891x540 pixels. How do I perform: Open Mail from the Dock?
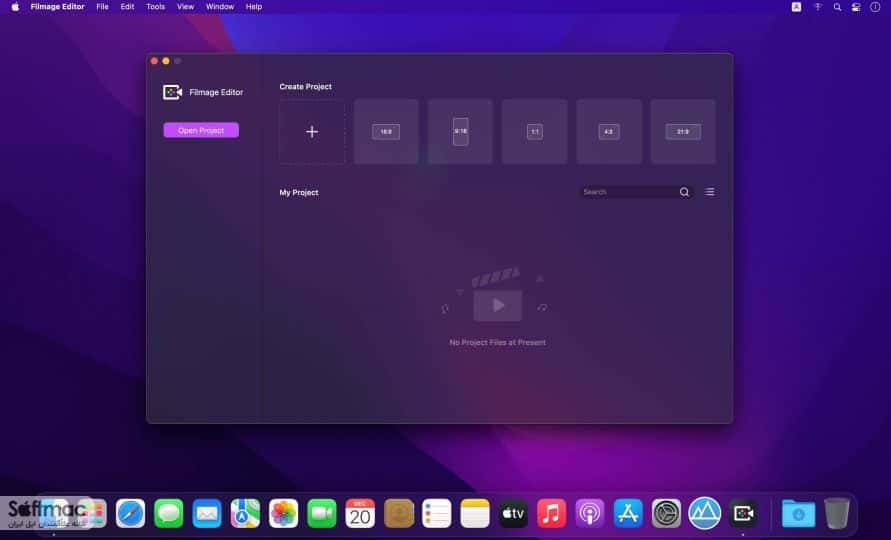pos(207,513)
